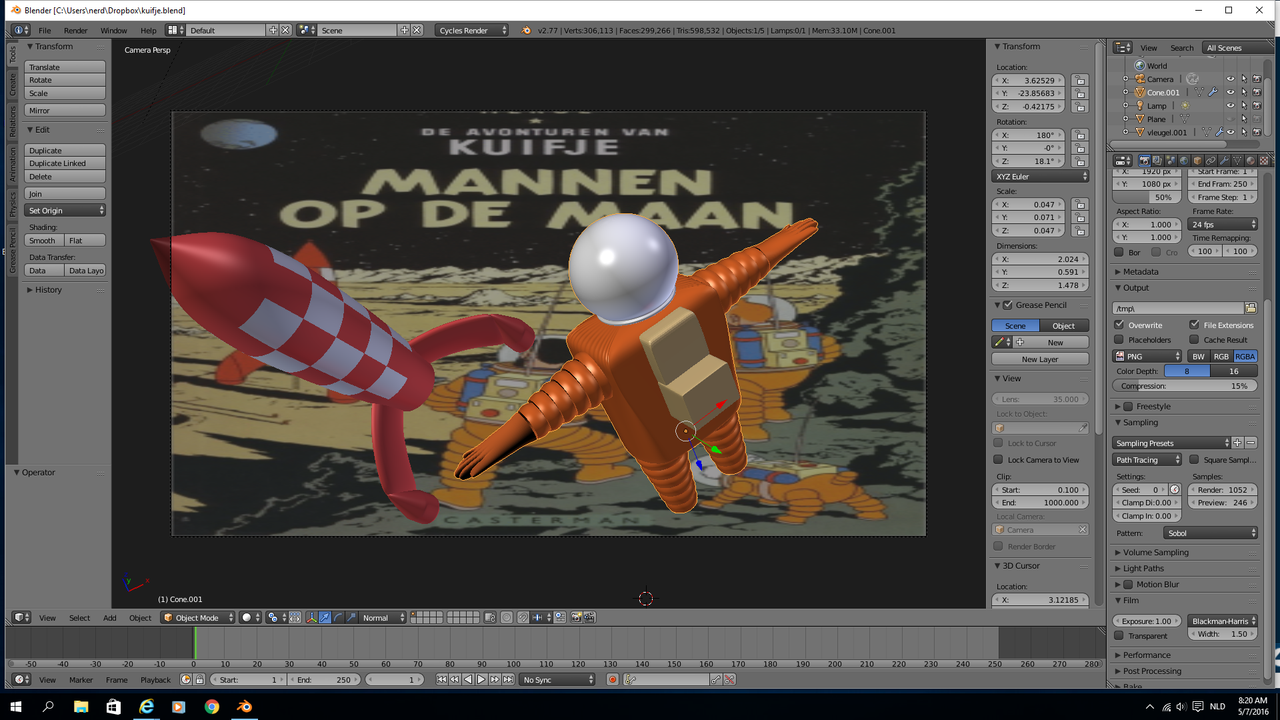Open the Scene properties tab icon
1280x720 pixels.
click(1171, 160)
